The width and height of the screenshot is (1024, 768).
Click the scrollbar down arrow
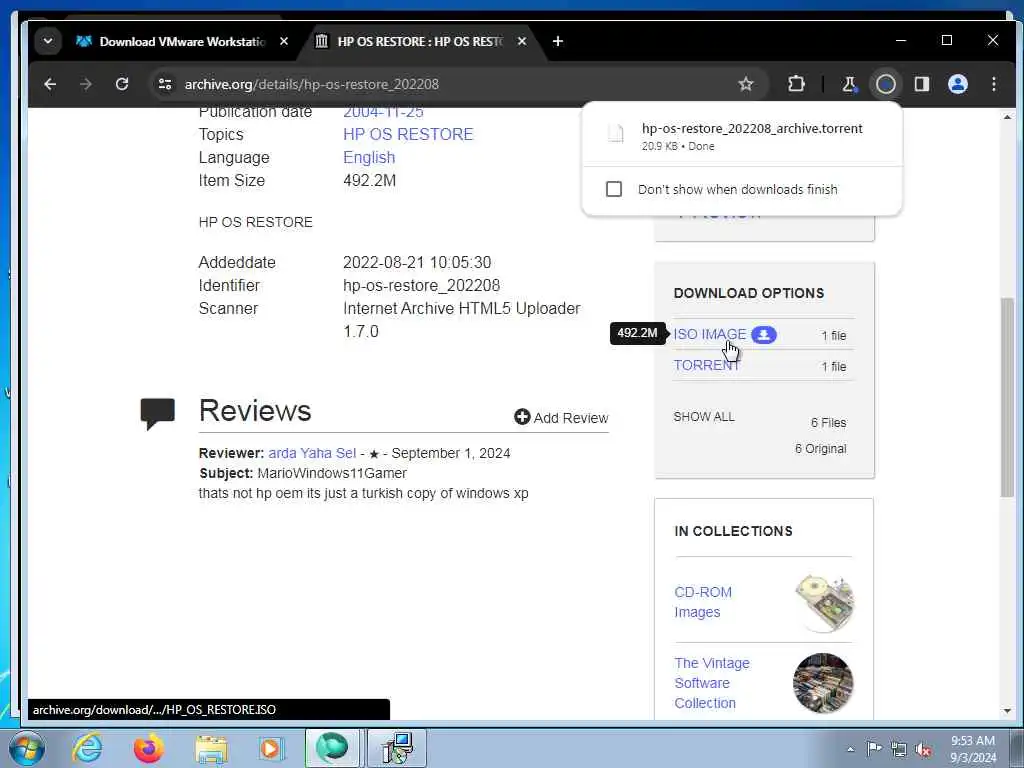pyautogui.click(x=1006, y=711)
